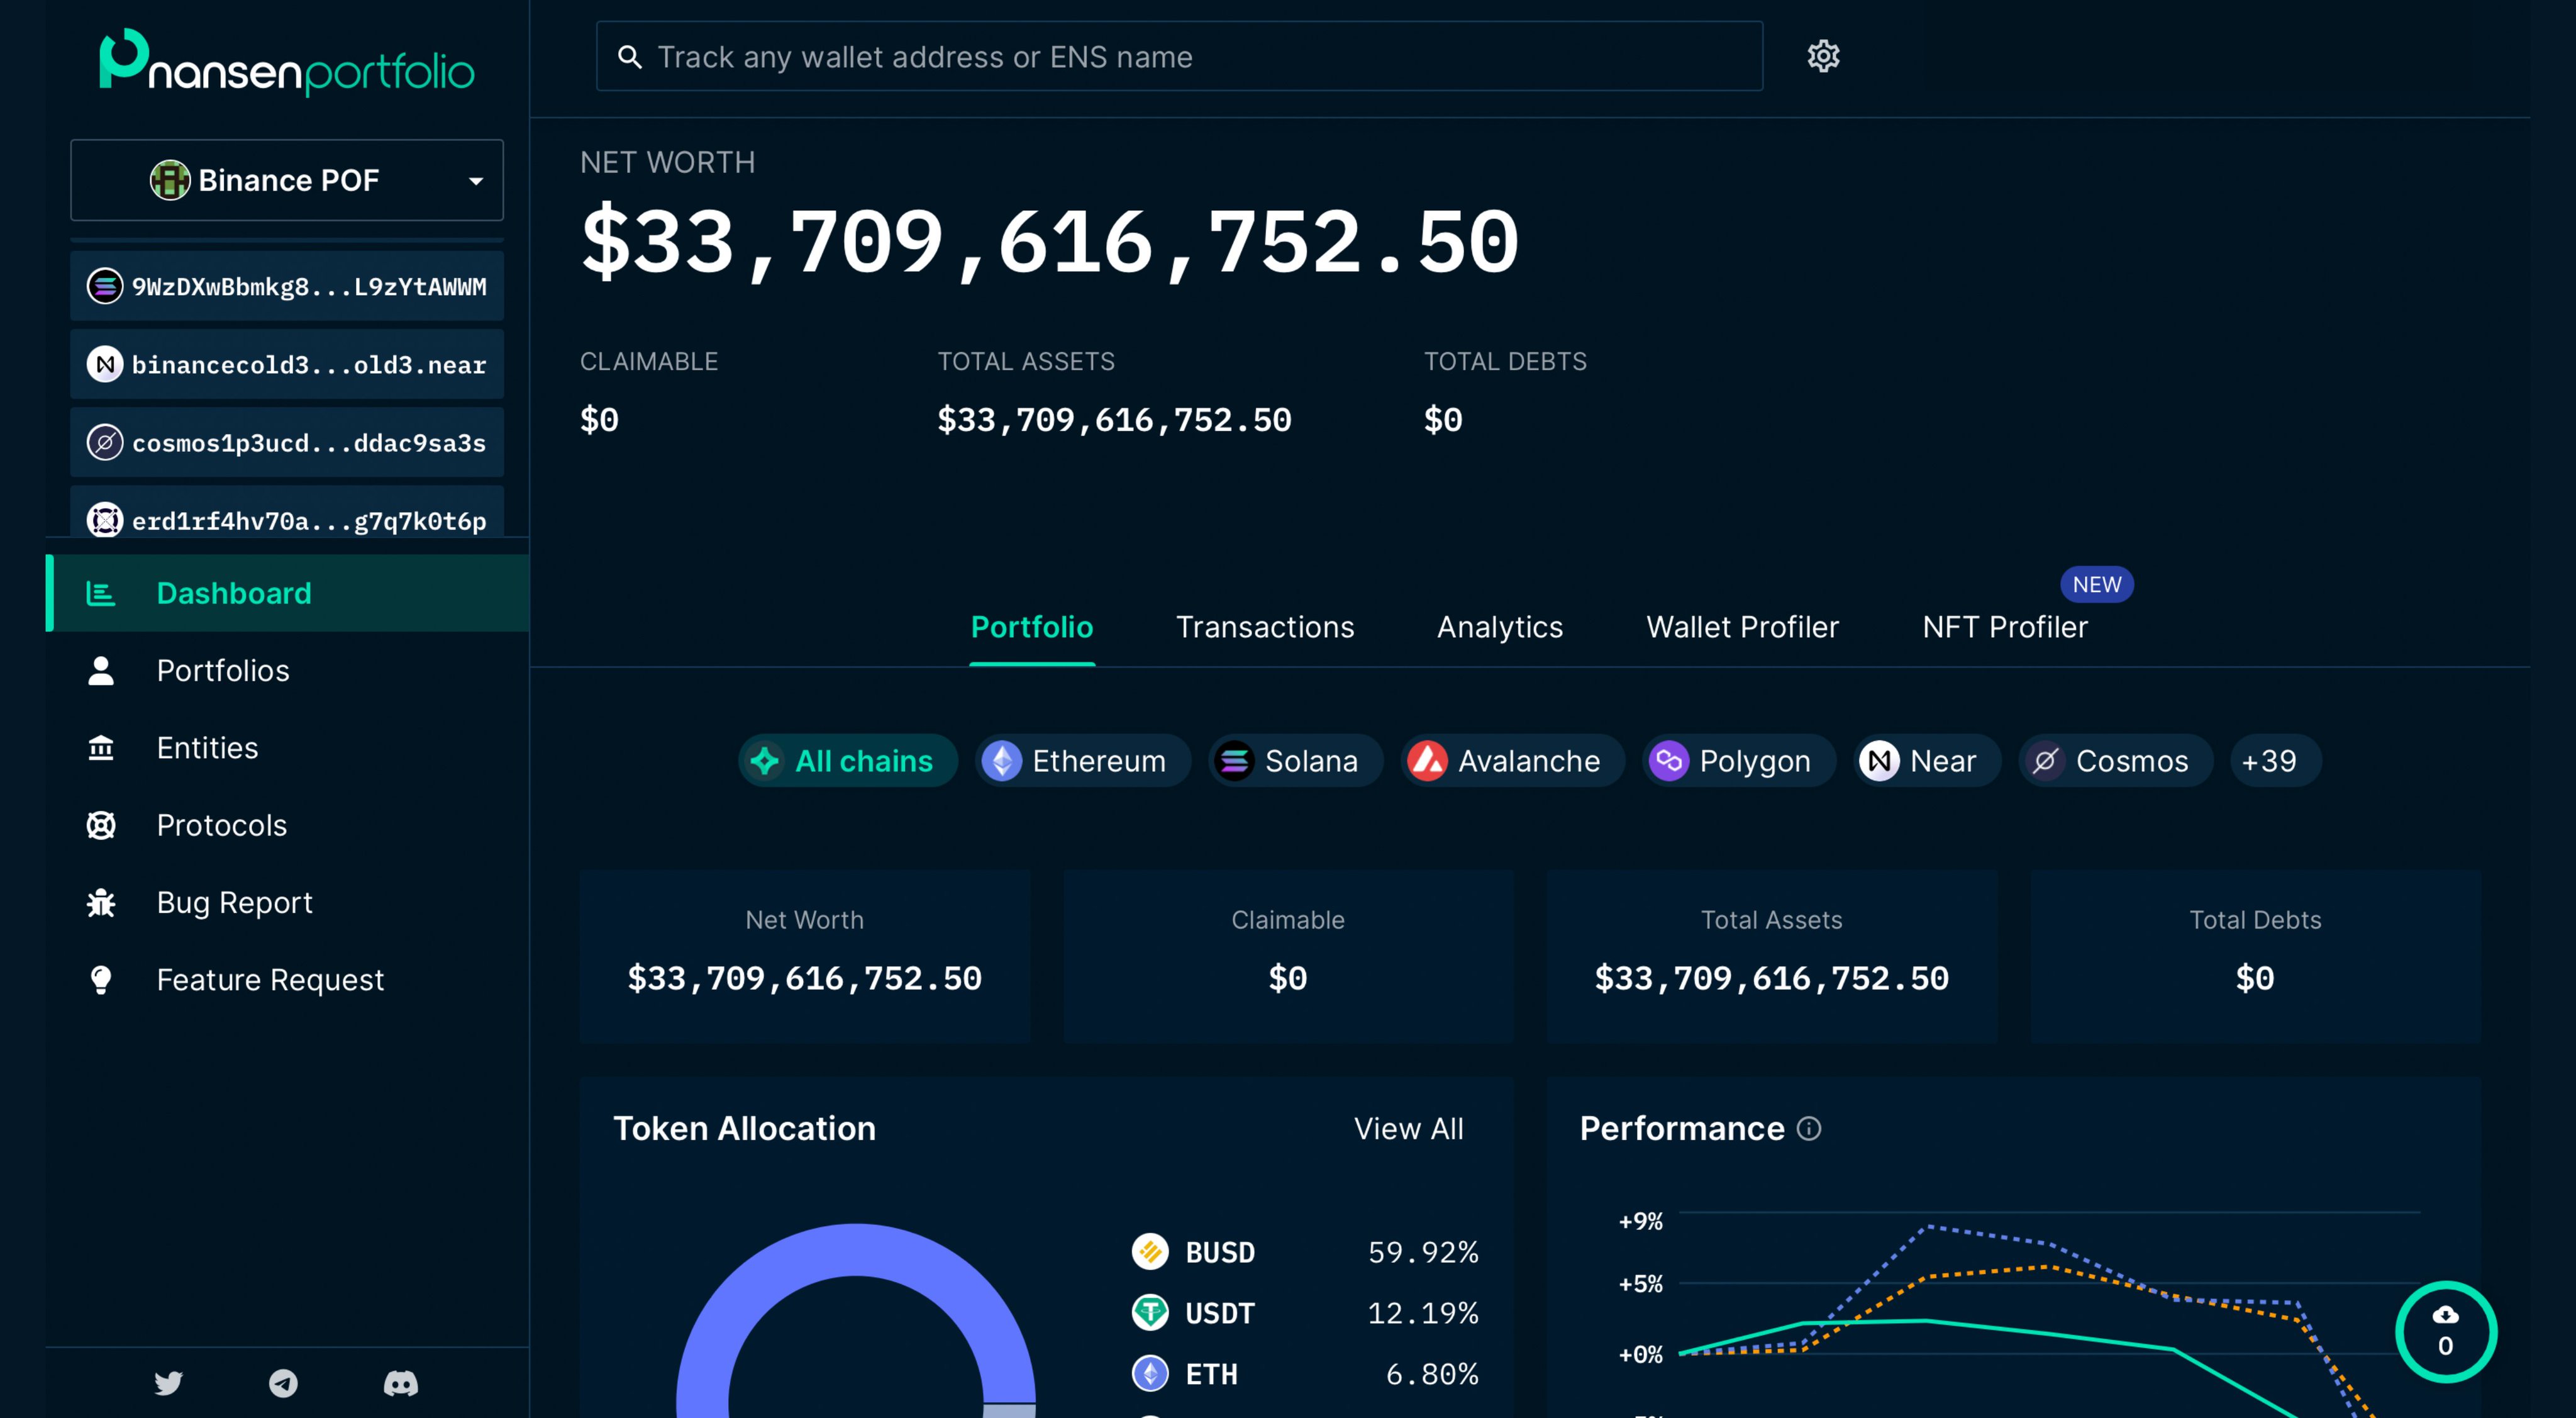Open the settings gear icon
The width and height of the screenshot is (2576, 1418).
pos(1823,56)
